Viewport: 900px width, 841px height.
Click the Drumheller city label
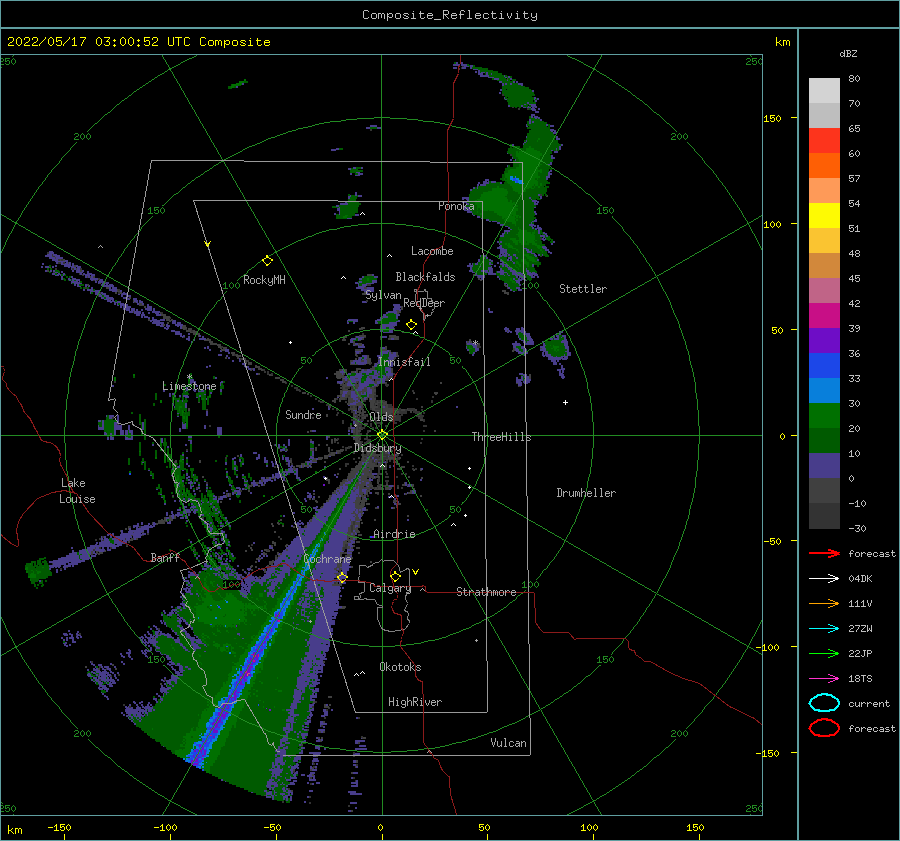point(586,493)
